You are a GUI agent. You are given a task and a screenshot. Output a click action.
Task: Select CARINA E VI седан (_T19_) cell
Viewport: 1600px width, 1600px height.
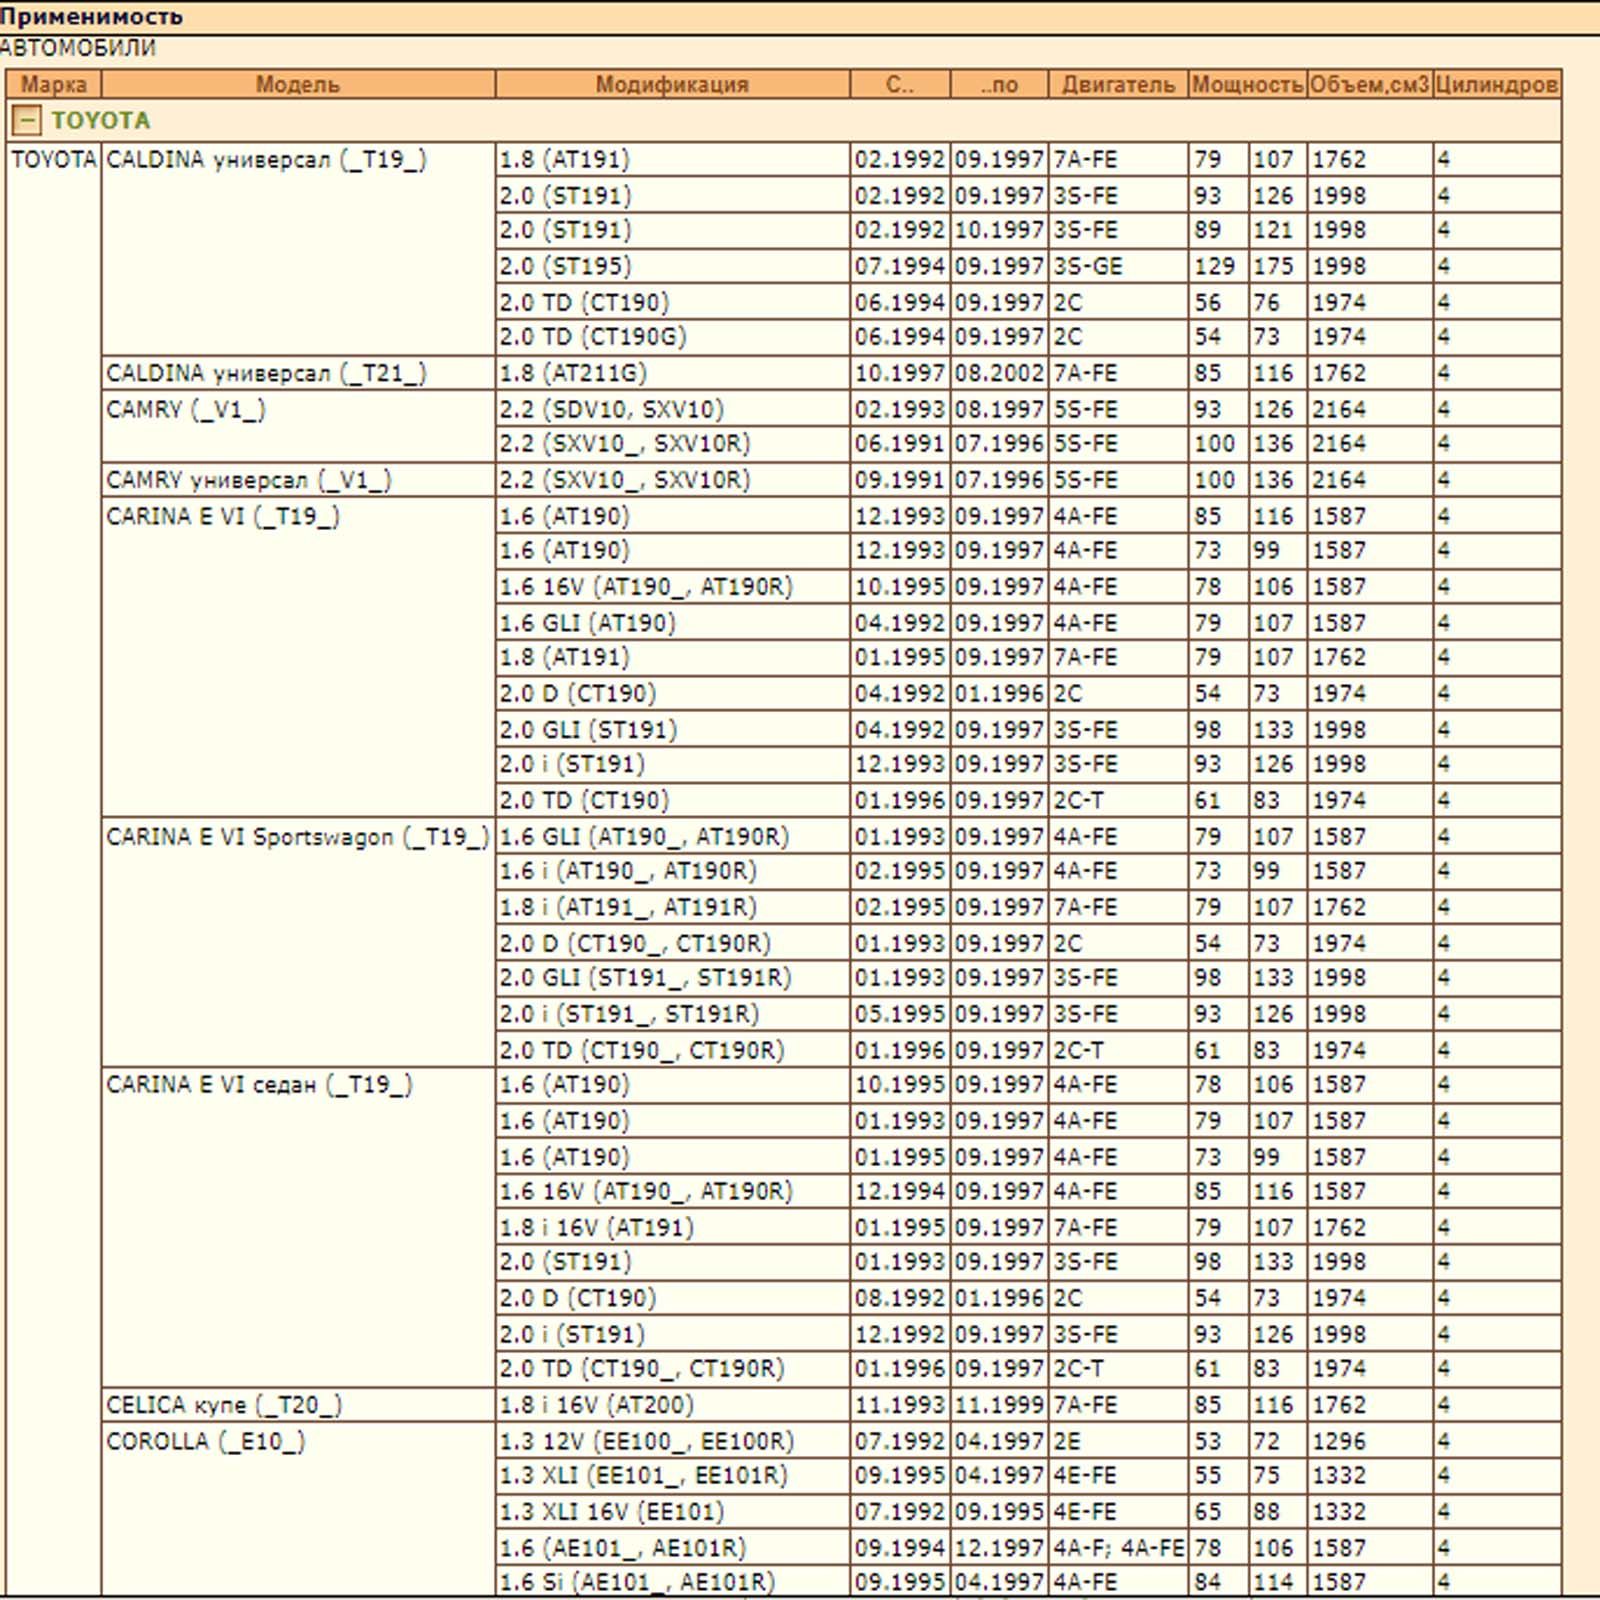(x=298, y=1226)
